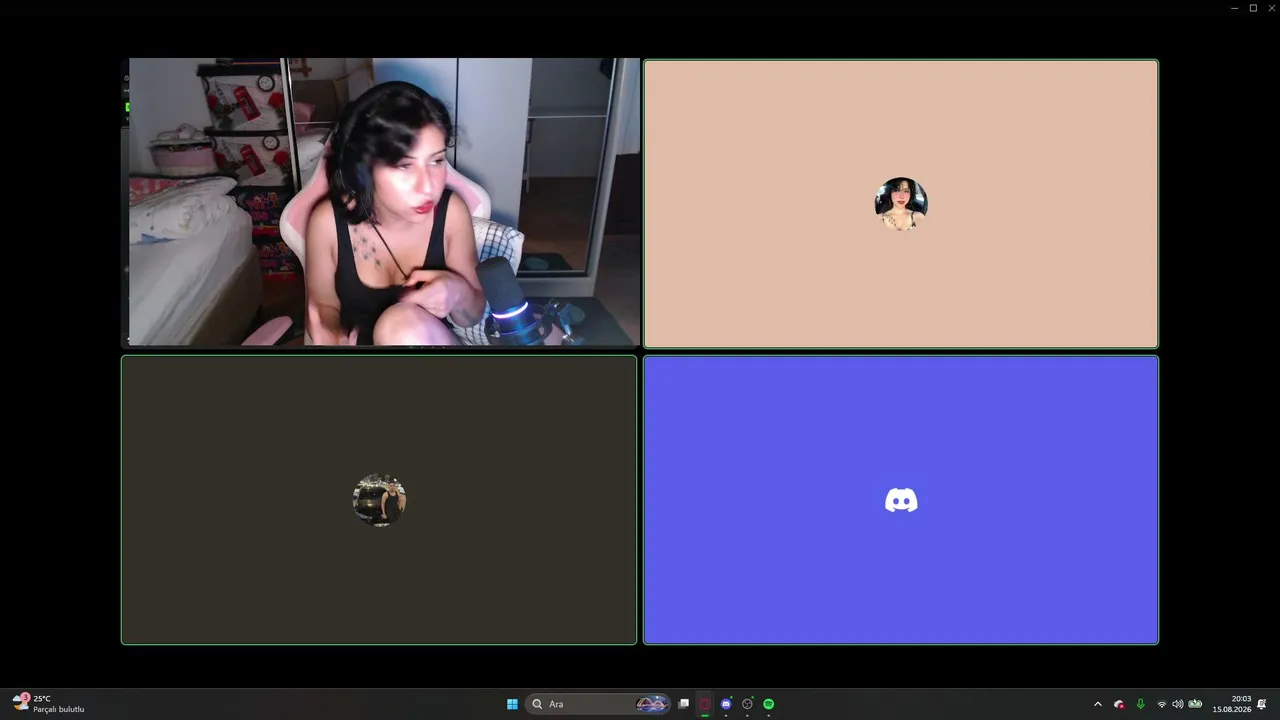Image resolution: width=1280 pixels, height=720 pixels.
Task: Select the live webcam video tile
Action: click(380, 203)
